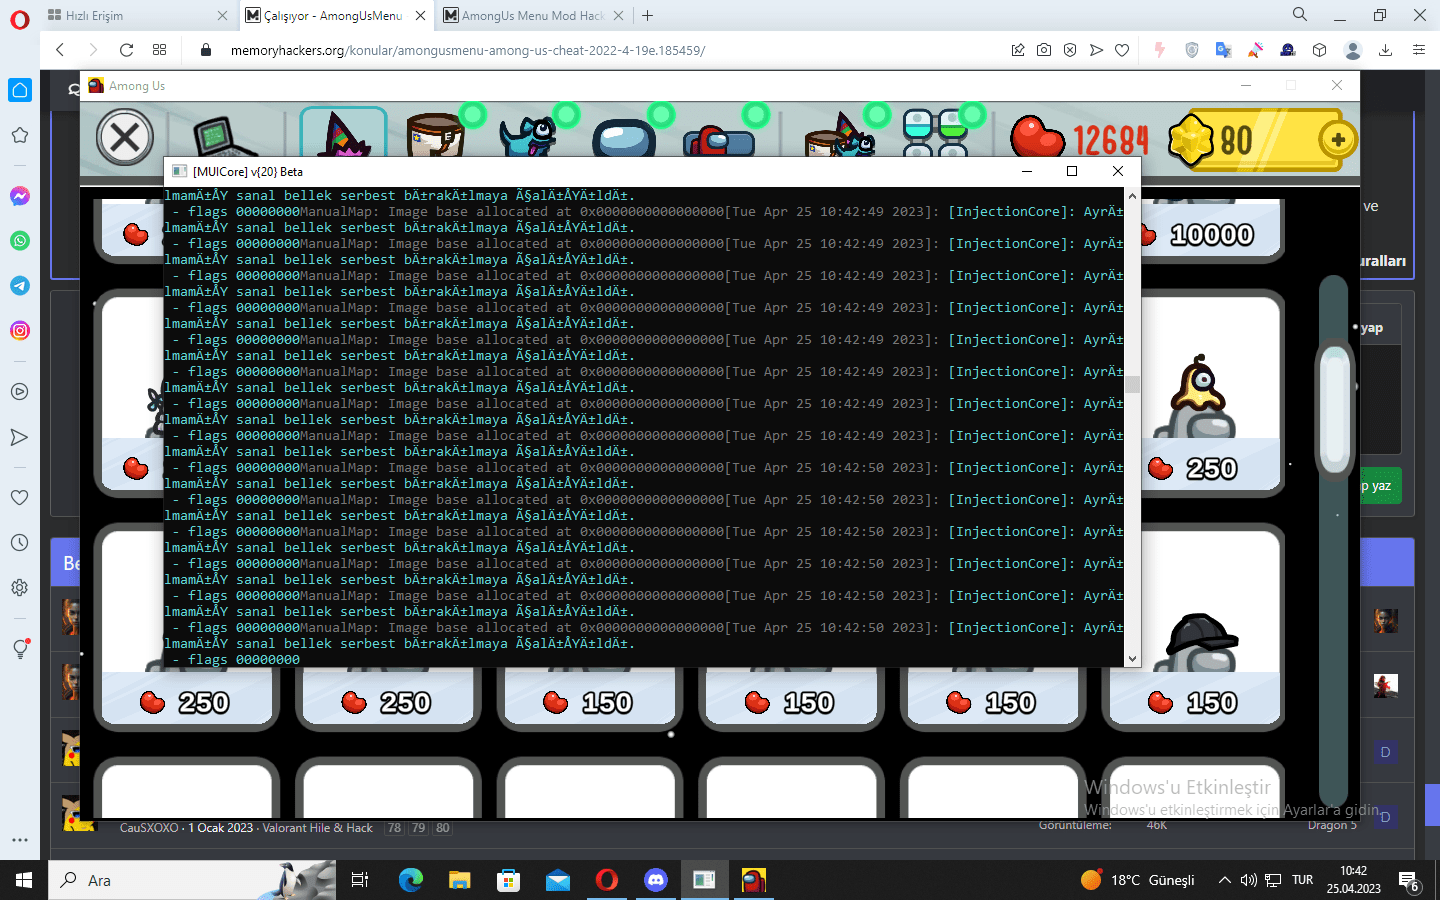Click the gold star currency icon

tap(1191, 139)
